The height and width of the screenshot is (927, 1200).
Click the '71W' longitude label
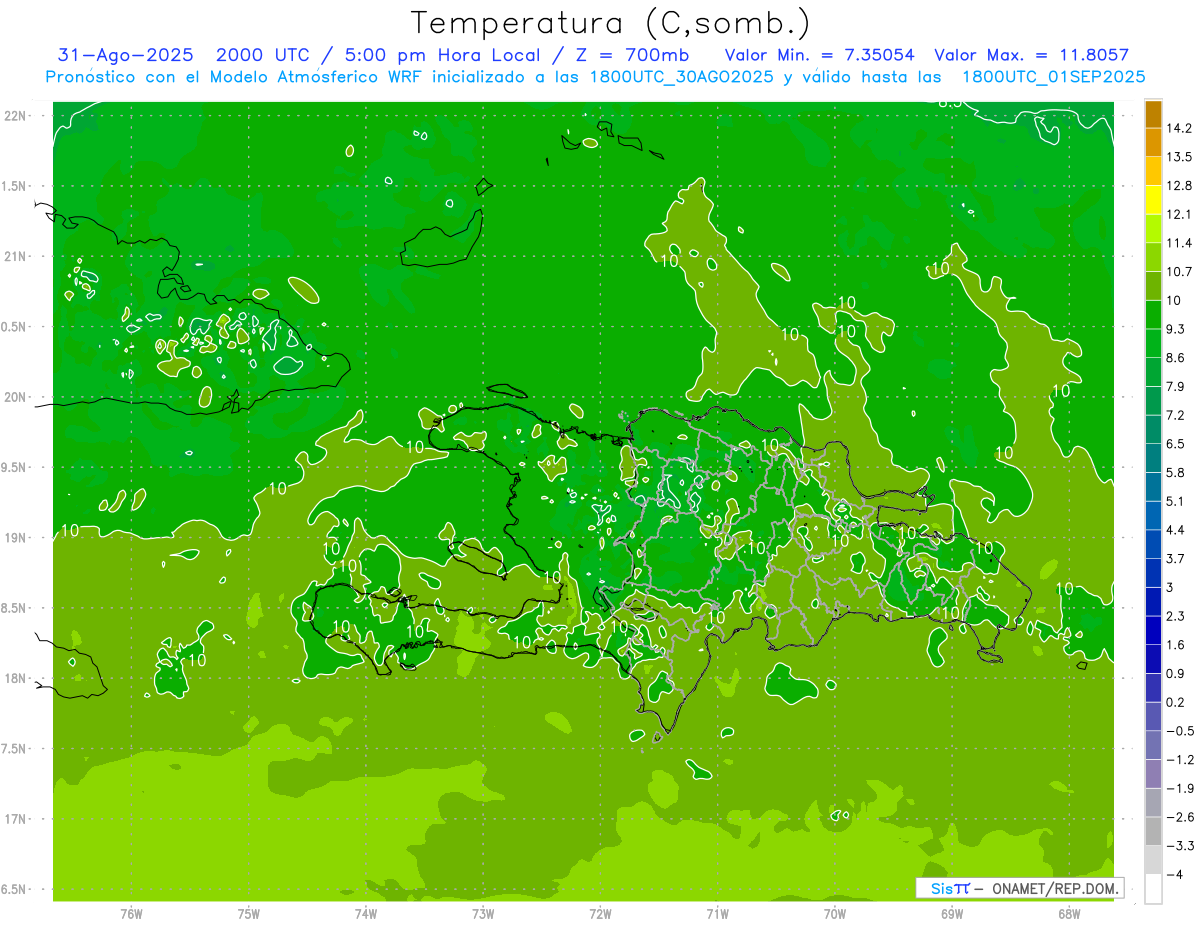pos(717,914)
